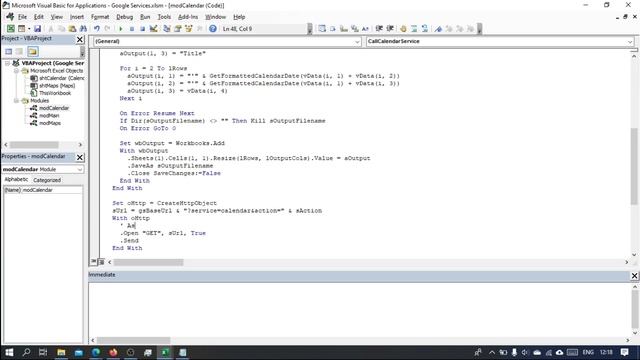Screen dimensions: 640x360
Task: Click the Indent icon on Edit toolbar
Action: 379,29
